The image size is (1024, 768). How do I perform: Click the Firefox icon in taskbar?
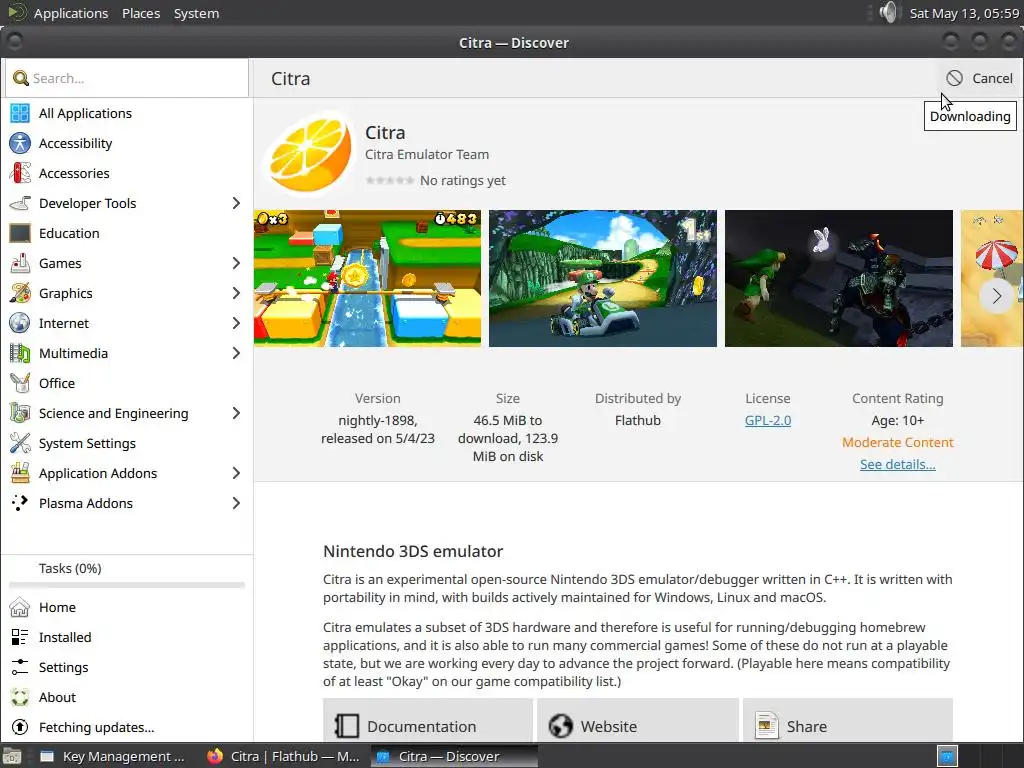click(x=215, y=756)
